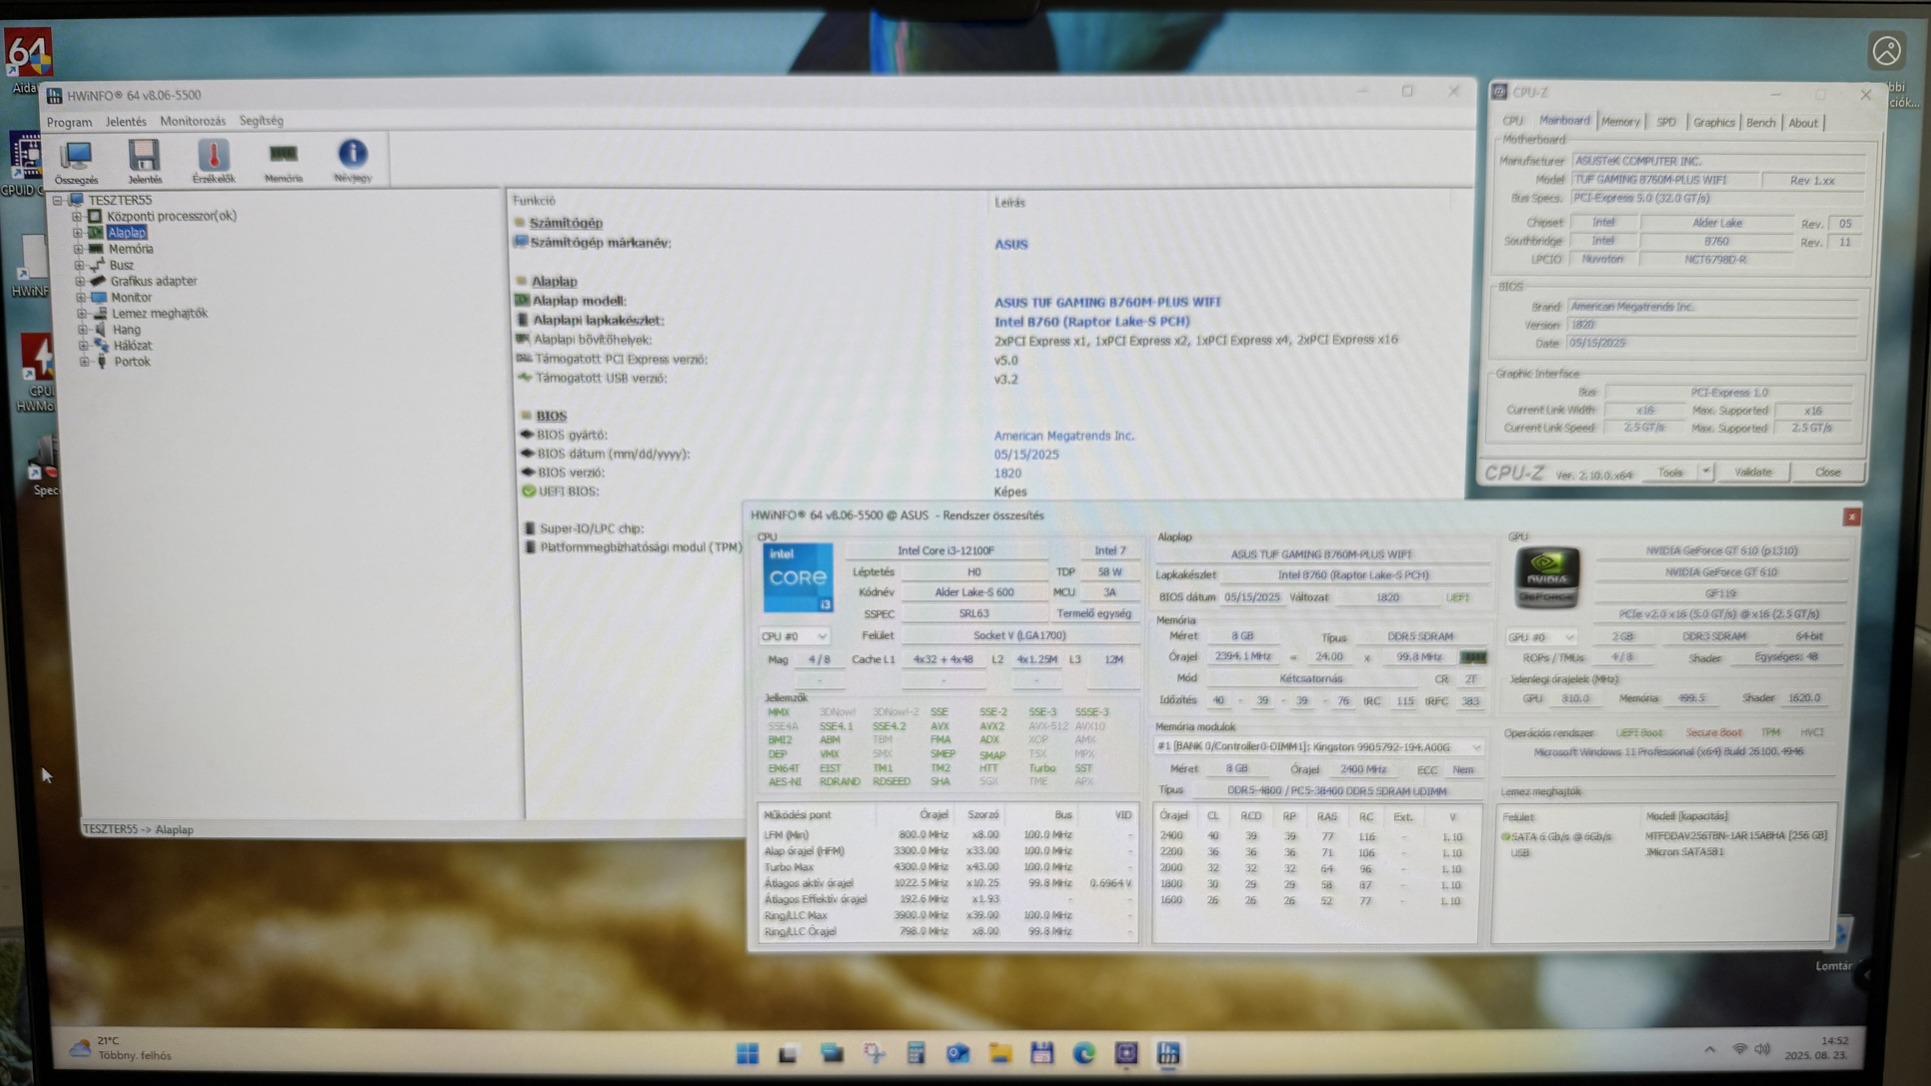Open File Explorer from the taskbar
Image resolution: width=1931 pixels, height=1086 pixels.
click(x=1000, y=1053)
